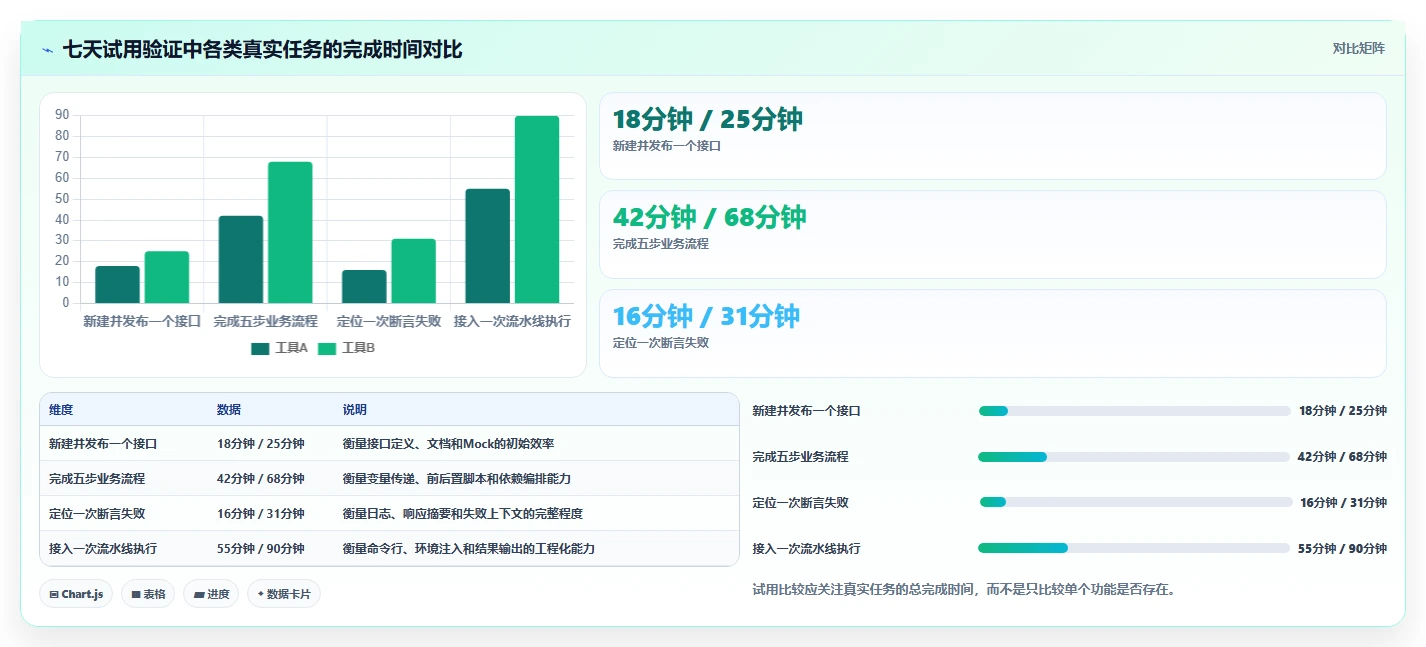Click table cell 55分钟 / 90分钟
The image size is (1426, 647).
(261, 548)
